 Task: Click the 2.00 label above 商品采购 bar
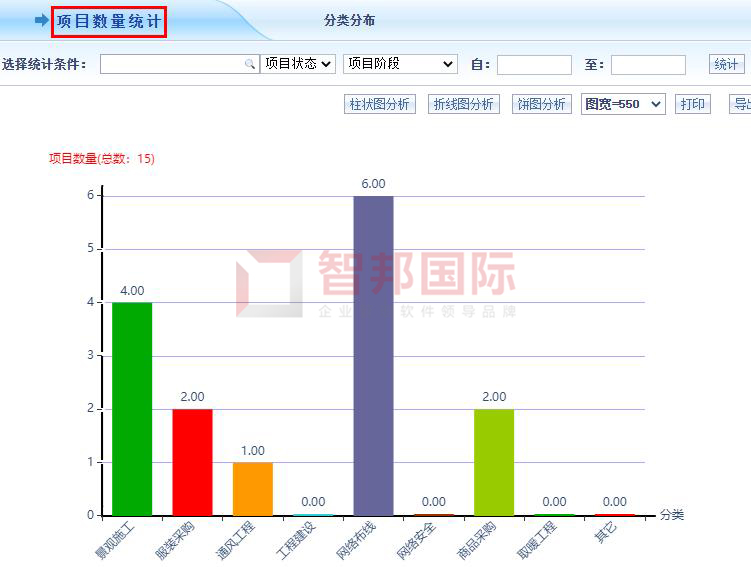[x=494, y=397]
